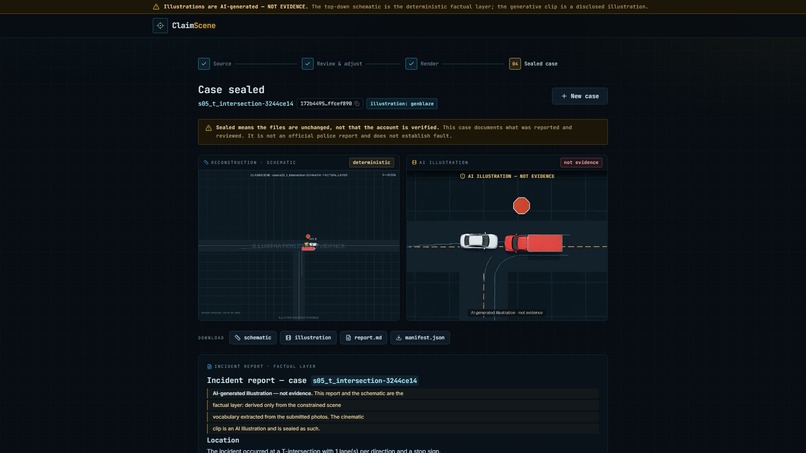The height and width of the screenshot is (453, 806).
Task: Go to the Source step label
Action: tap(222, 64)
